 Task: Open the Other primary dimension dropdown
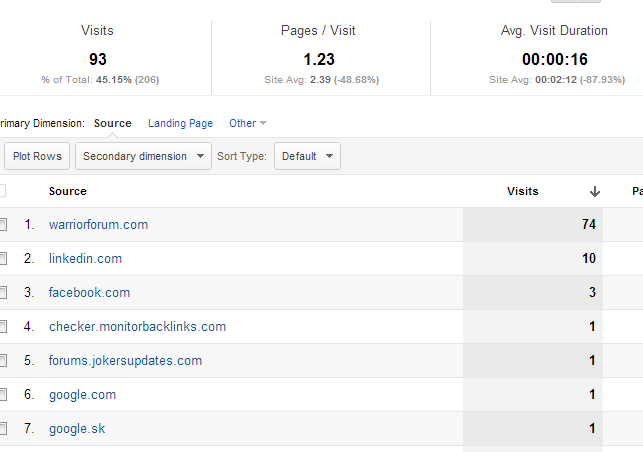coord(248,123)
